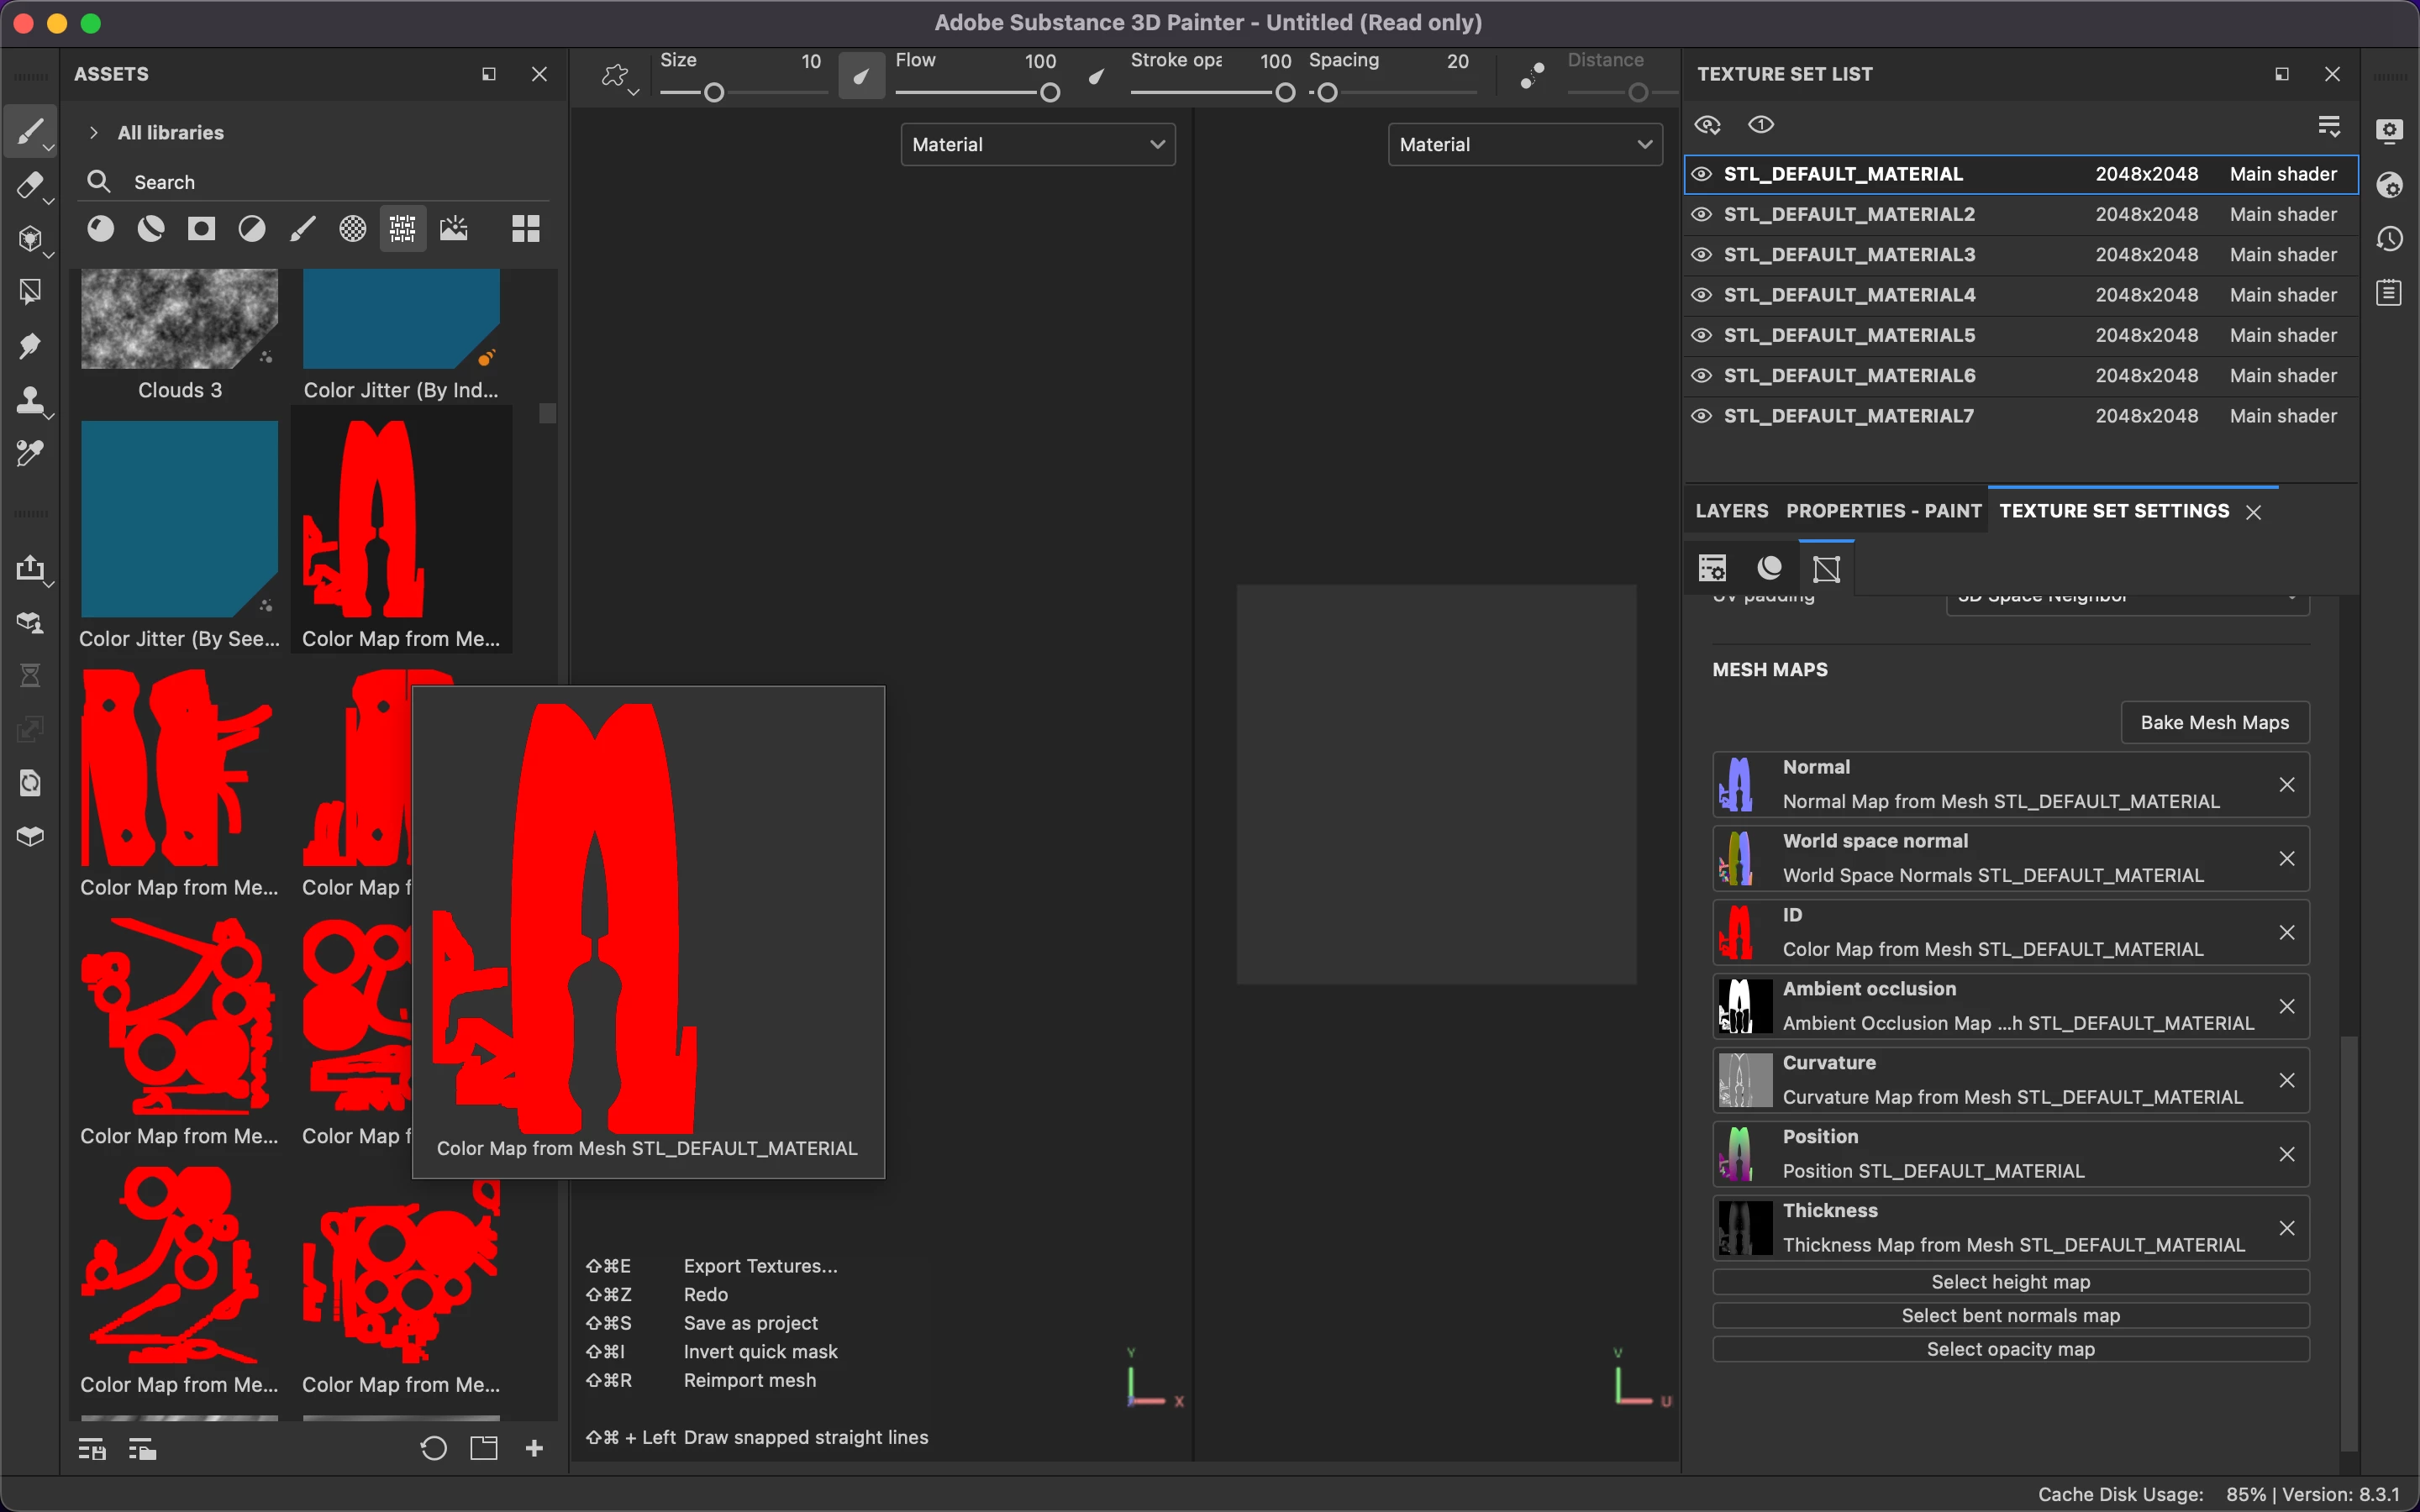The image size is (2420, 1512).
Task: Expand the All libraries tree
Action: 93,133
